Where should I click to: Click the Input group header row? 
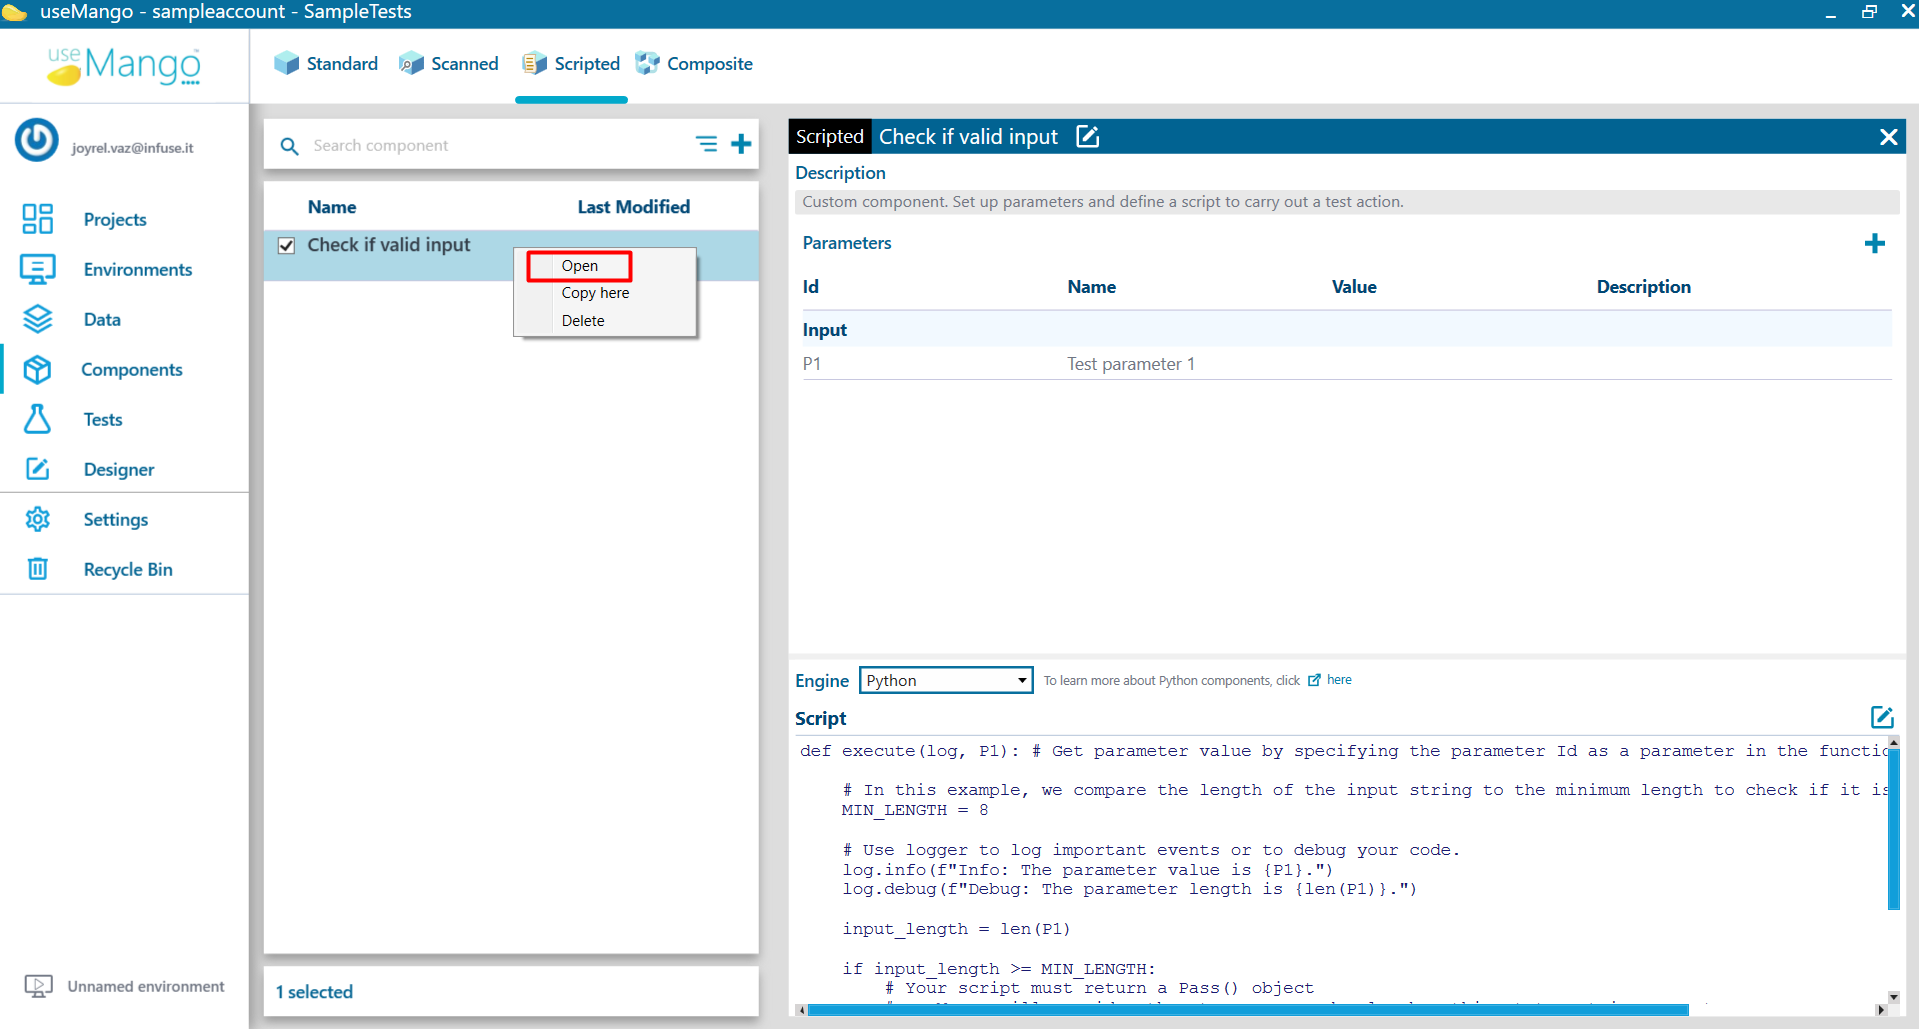click(x=1346, y=330)
